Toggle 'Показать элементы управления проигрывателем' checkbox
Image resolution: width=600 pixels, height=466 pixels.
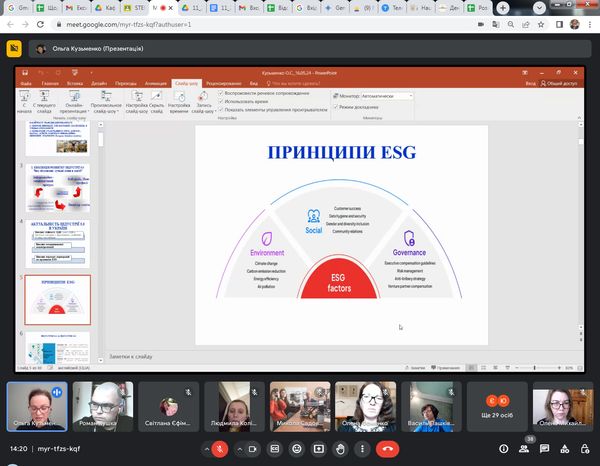coord(221,110)
